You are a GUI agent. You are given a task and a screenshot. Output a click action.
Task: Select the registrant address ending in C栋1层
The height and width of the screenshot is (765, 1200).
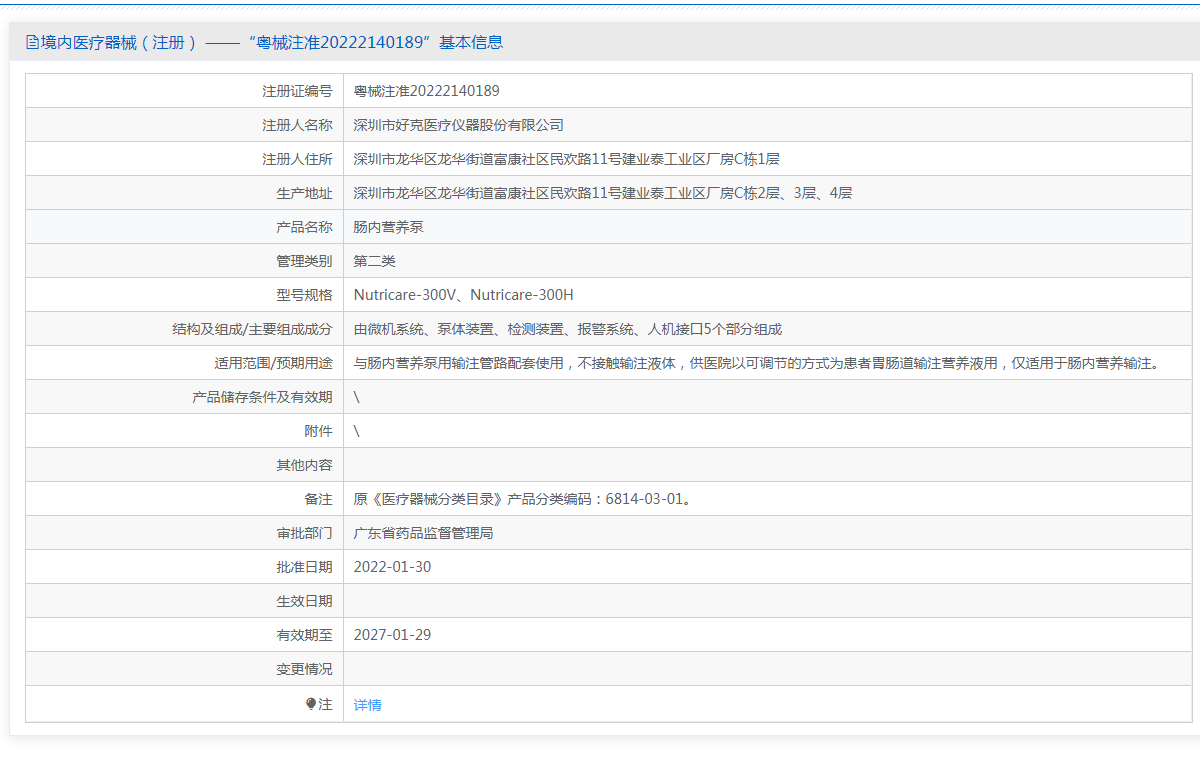point(566,159)
